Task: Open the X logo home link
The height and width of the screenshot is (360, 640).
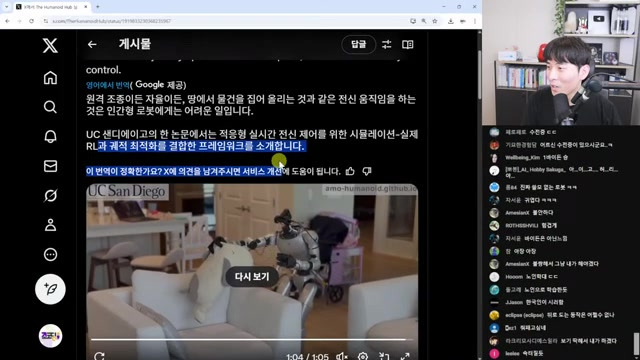Action: [x=50, y=45]
